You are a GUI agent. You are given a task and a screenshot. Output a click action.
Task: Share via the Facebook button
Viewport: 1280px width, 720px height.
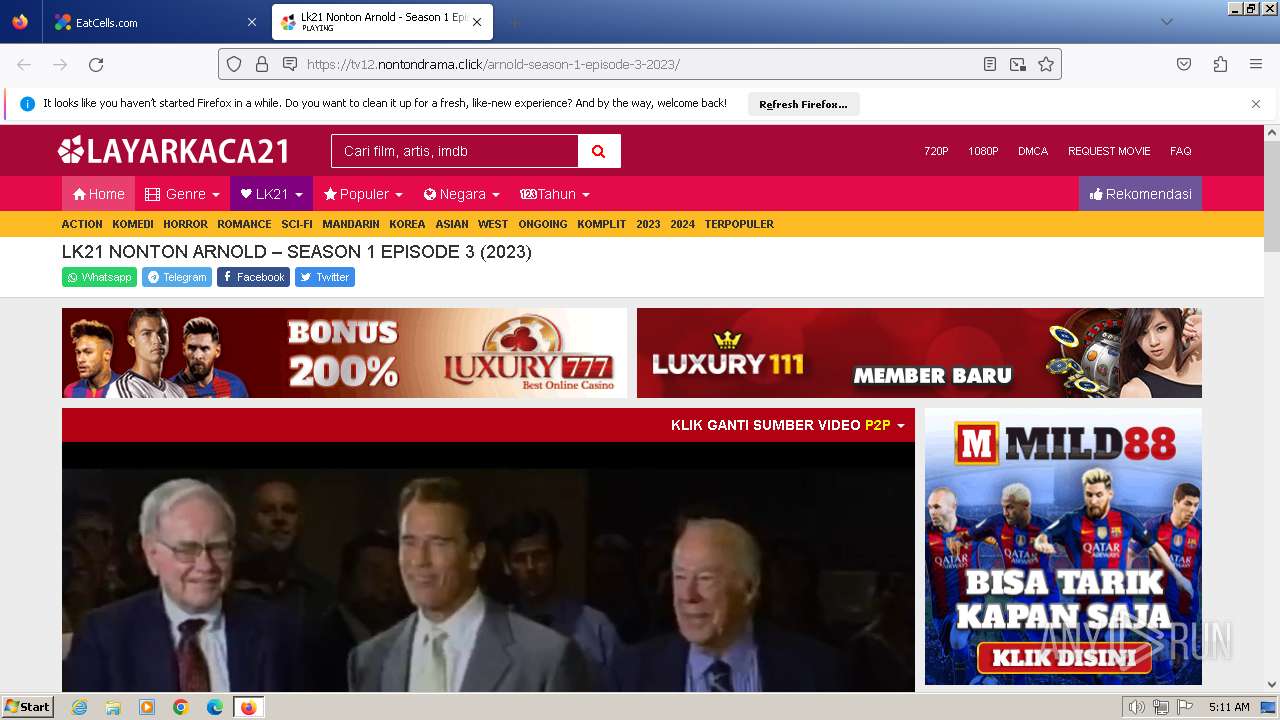tap(253, 277)
